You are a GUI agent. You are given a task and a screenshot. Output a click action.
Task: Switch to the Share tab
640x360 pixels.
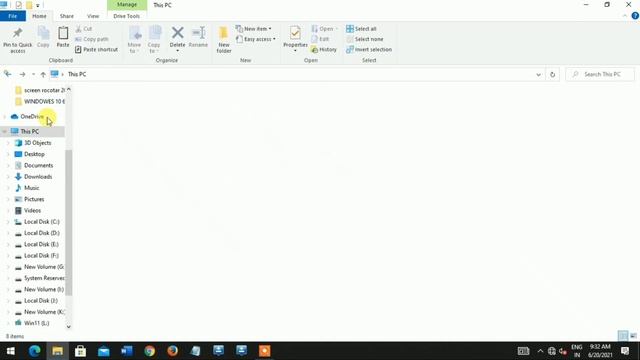click(x=67, y=16)
